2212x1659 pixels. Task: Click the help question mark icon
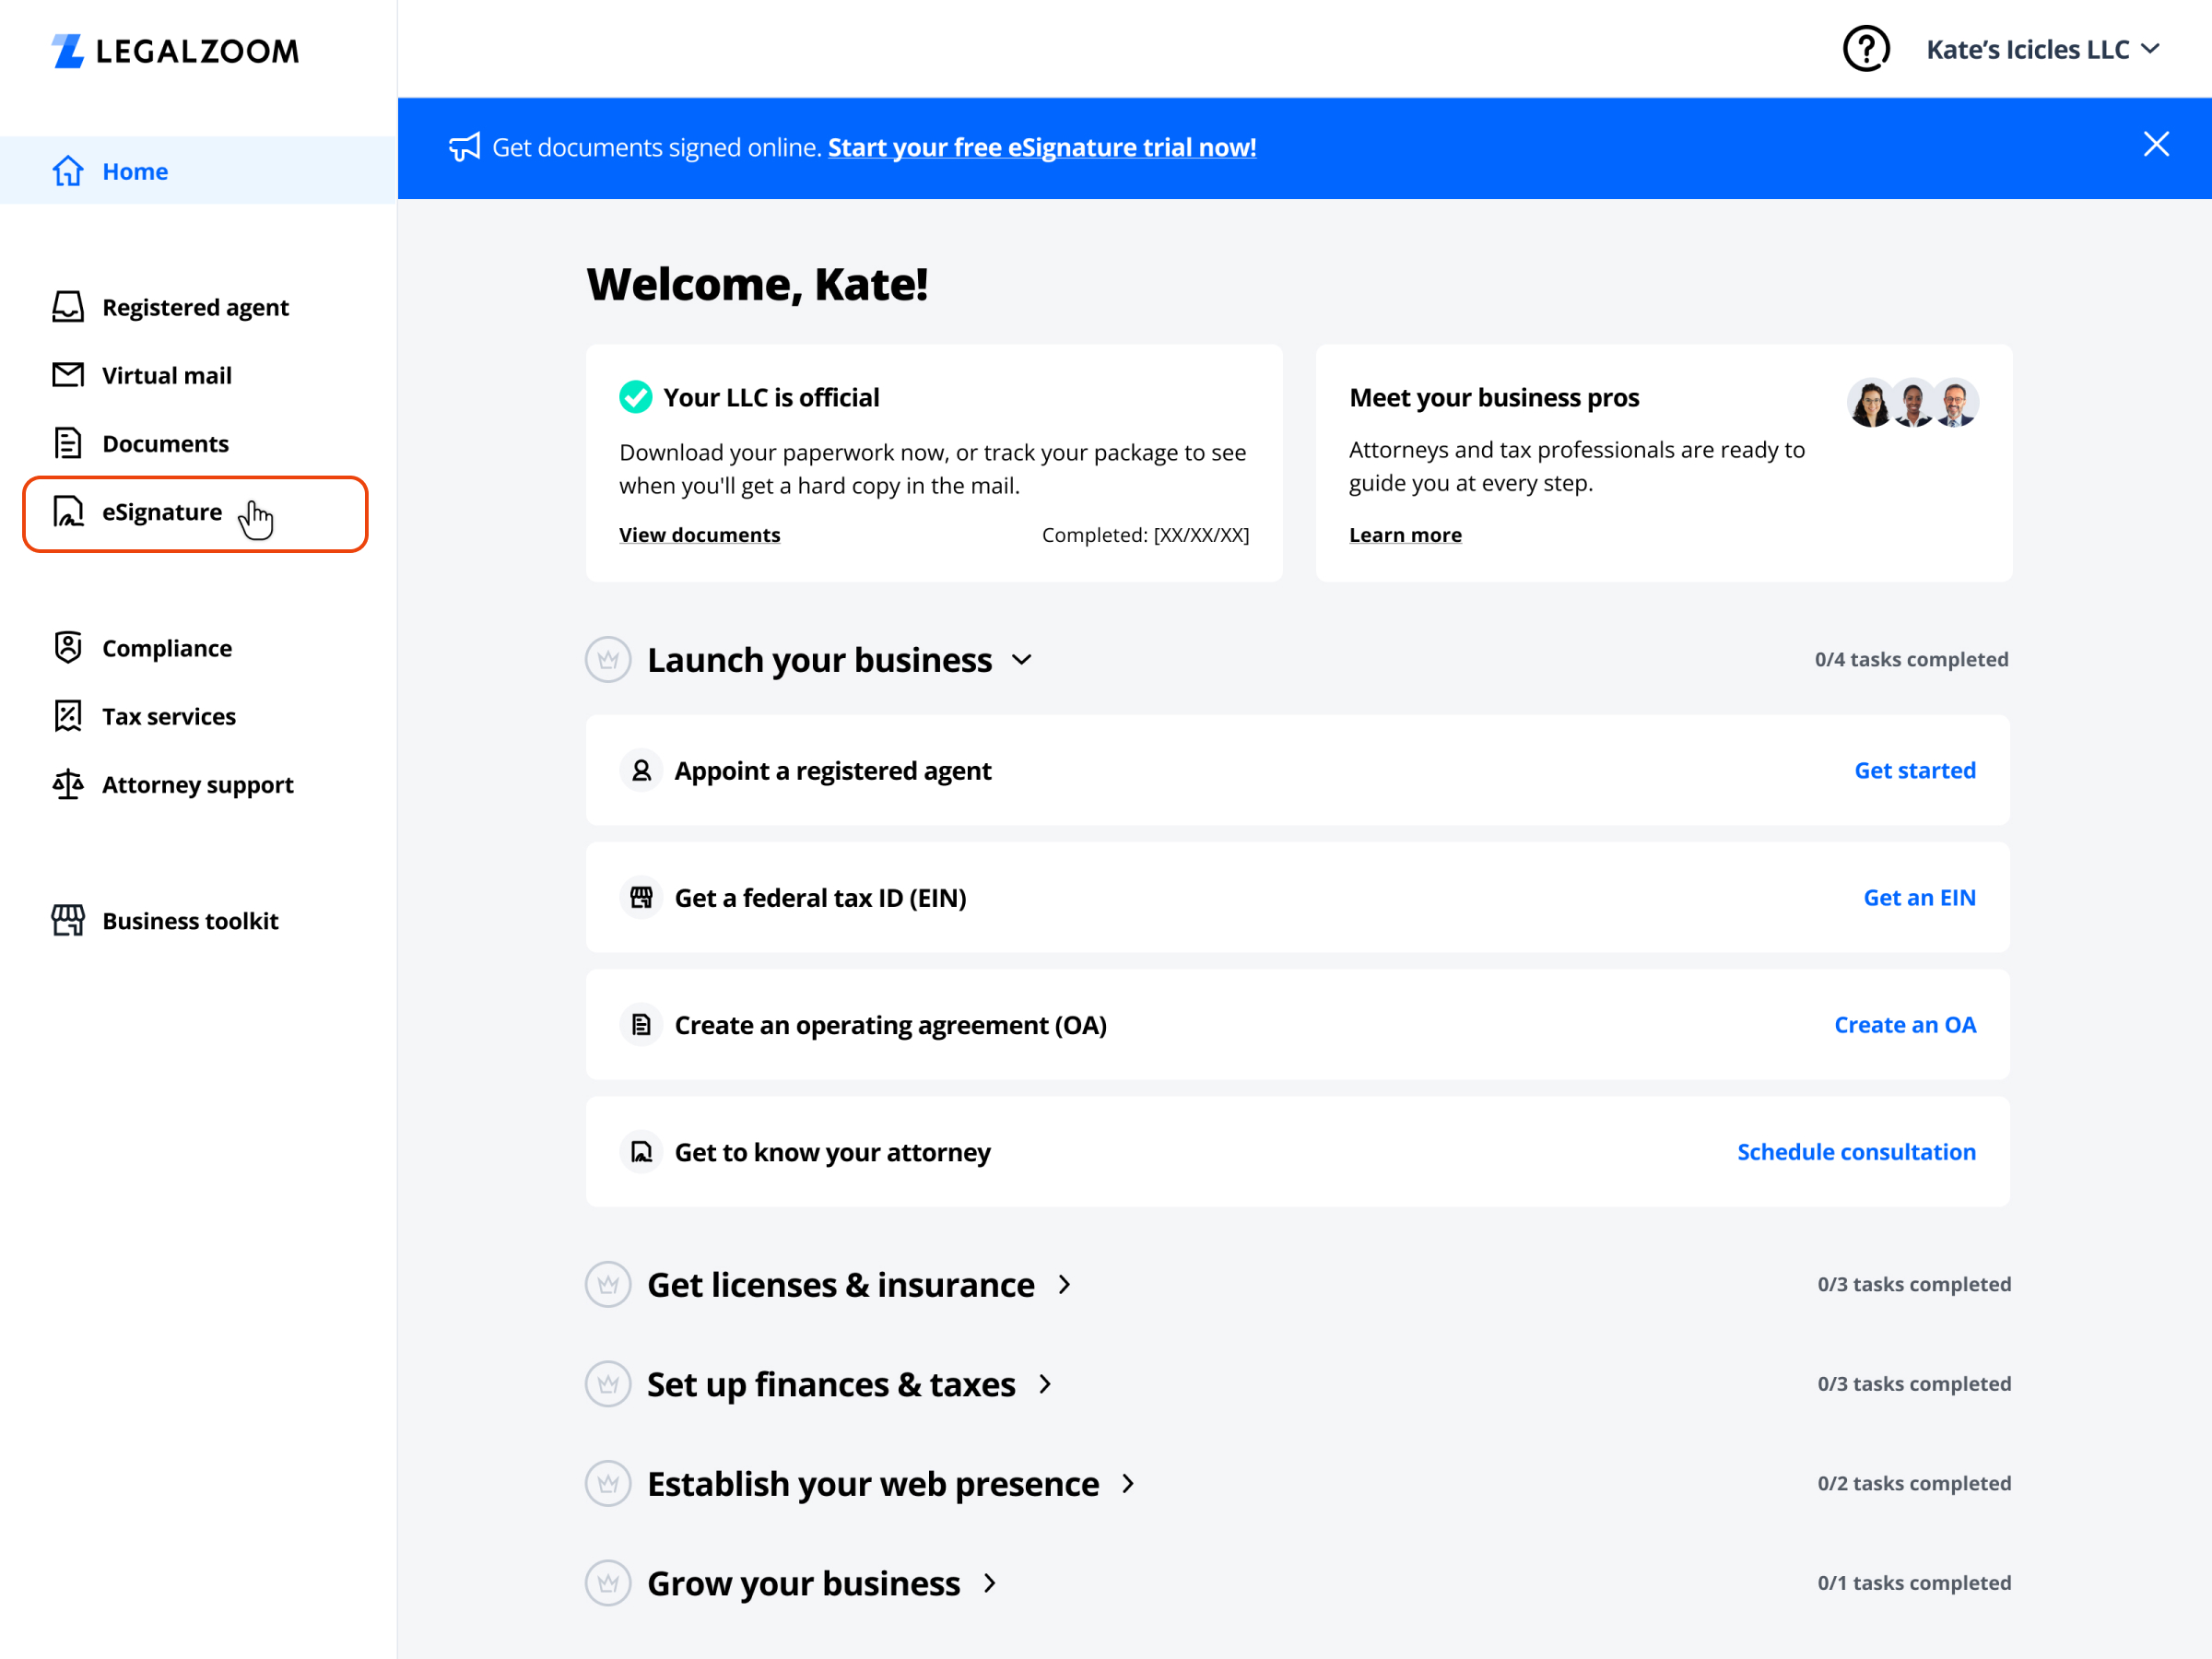pos(1865,49)
